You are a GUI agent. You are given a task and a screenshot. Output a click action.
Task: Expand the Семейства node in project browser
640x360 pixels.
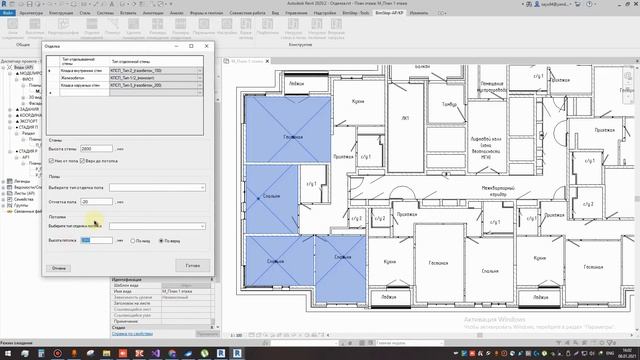point(4,200)
